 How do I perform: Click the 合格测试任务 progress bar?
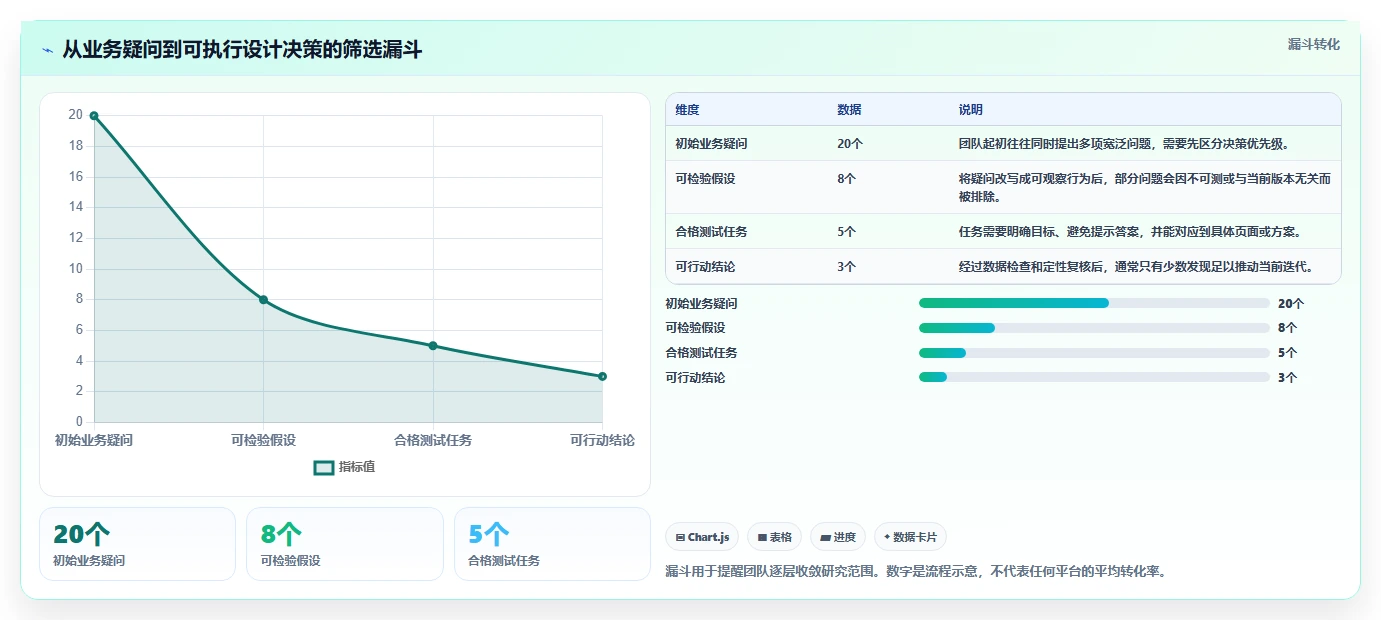pos(1094,353)
